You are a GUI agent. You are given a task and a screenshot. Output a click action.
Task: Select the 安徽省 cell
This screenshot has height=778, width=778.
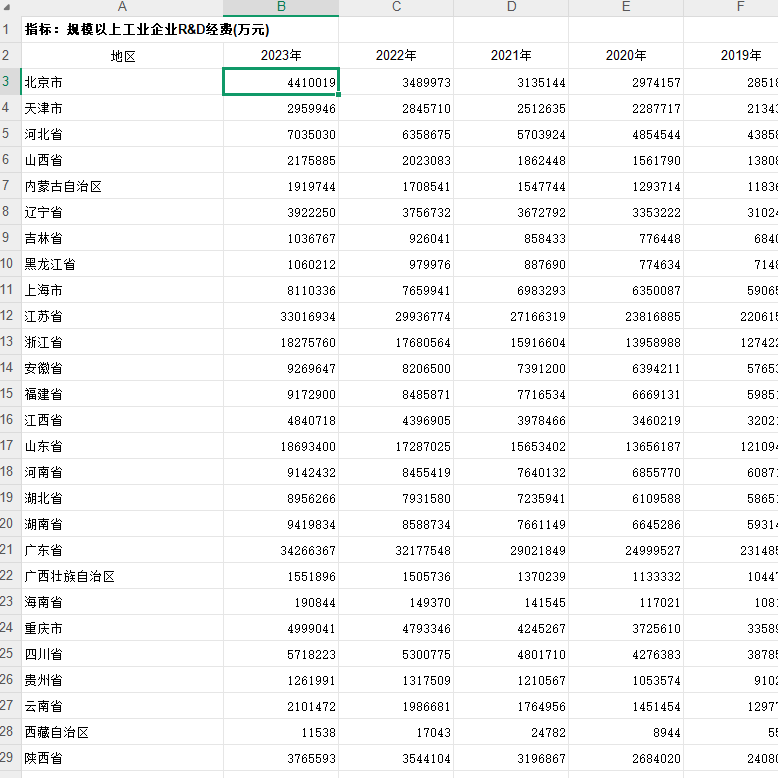123,368
